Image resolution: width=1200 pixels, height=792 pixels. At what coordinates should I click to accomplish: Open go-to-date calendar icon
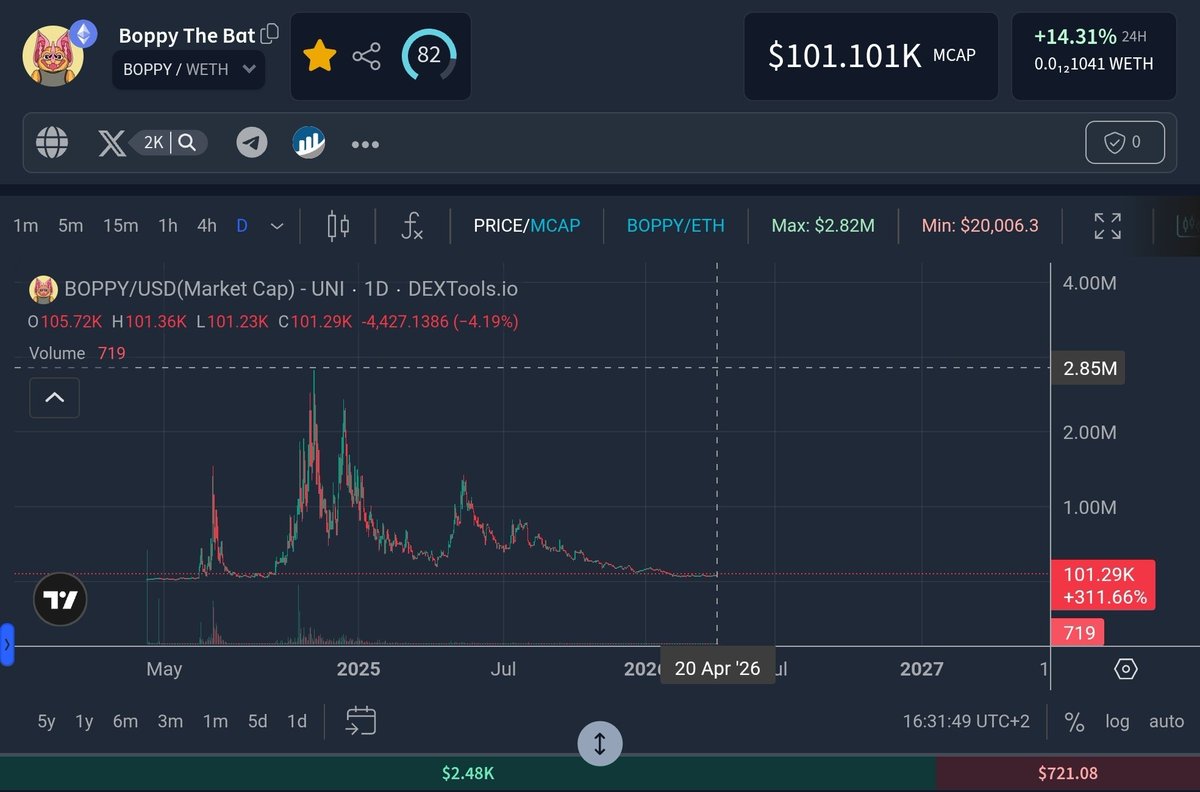[x=360, y=720]
